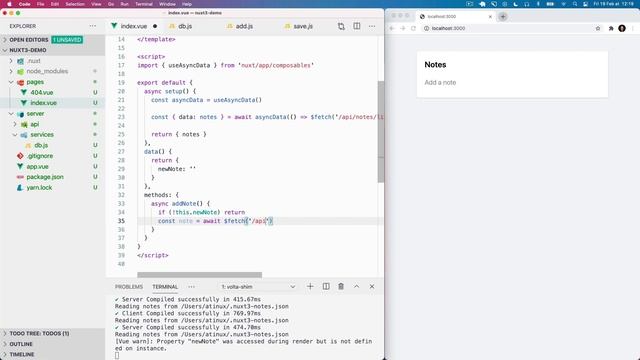Close the localhost:3000 browser tab
Viewport: 640px width, 360px height.
click(490, 17)
